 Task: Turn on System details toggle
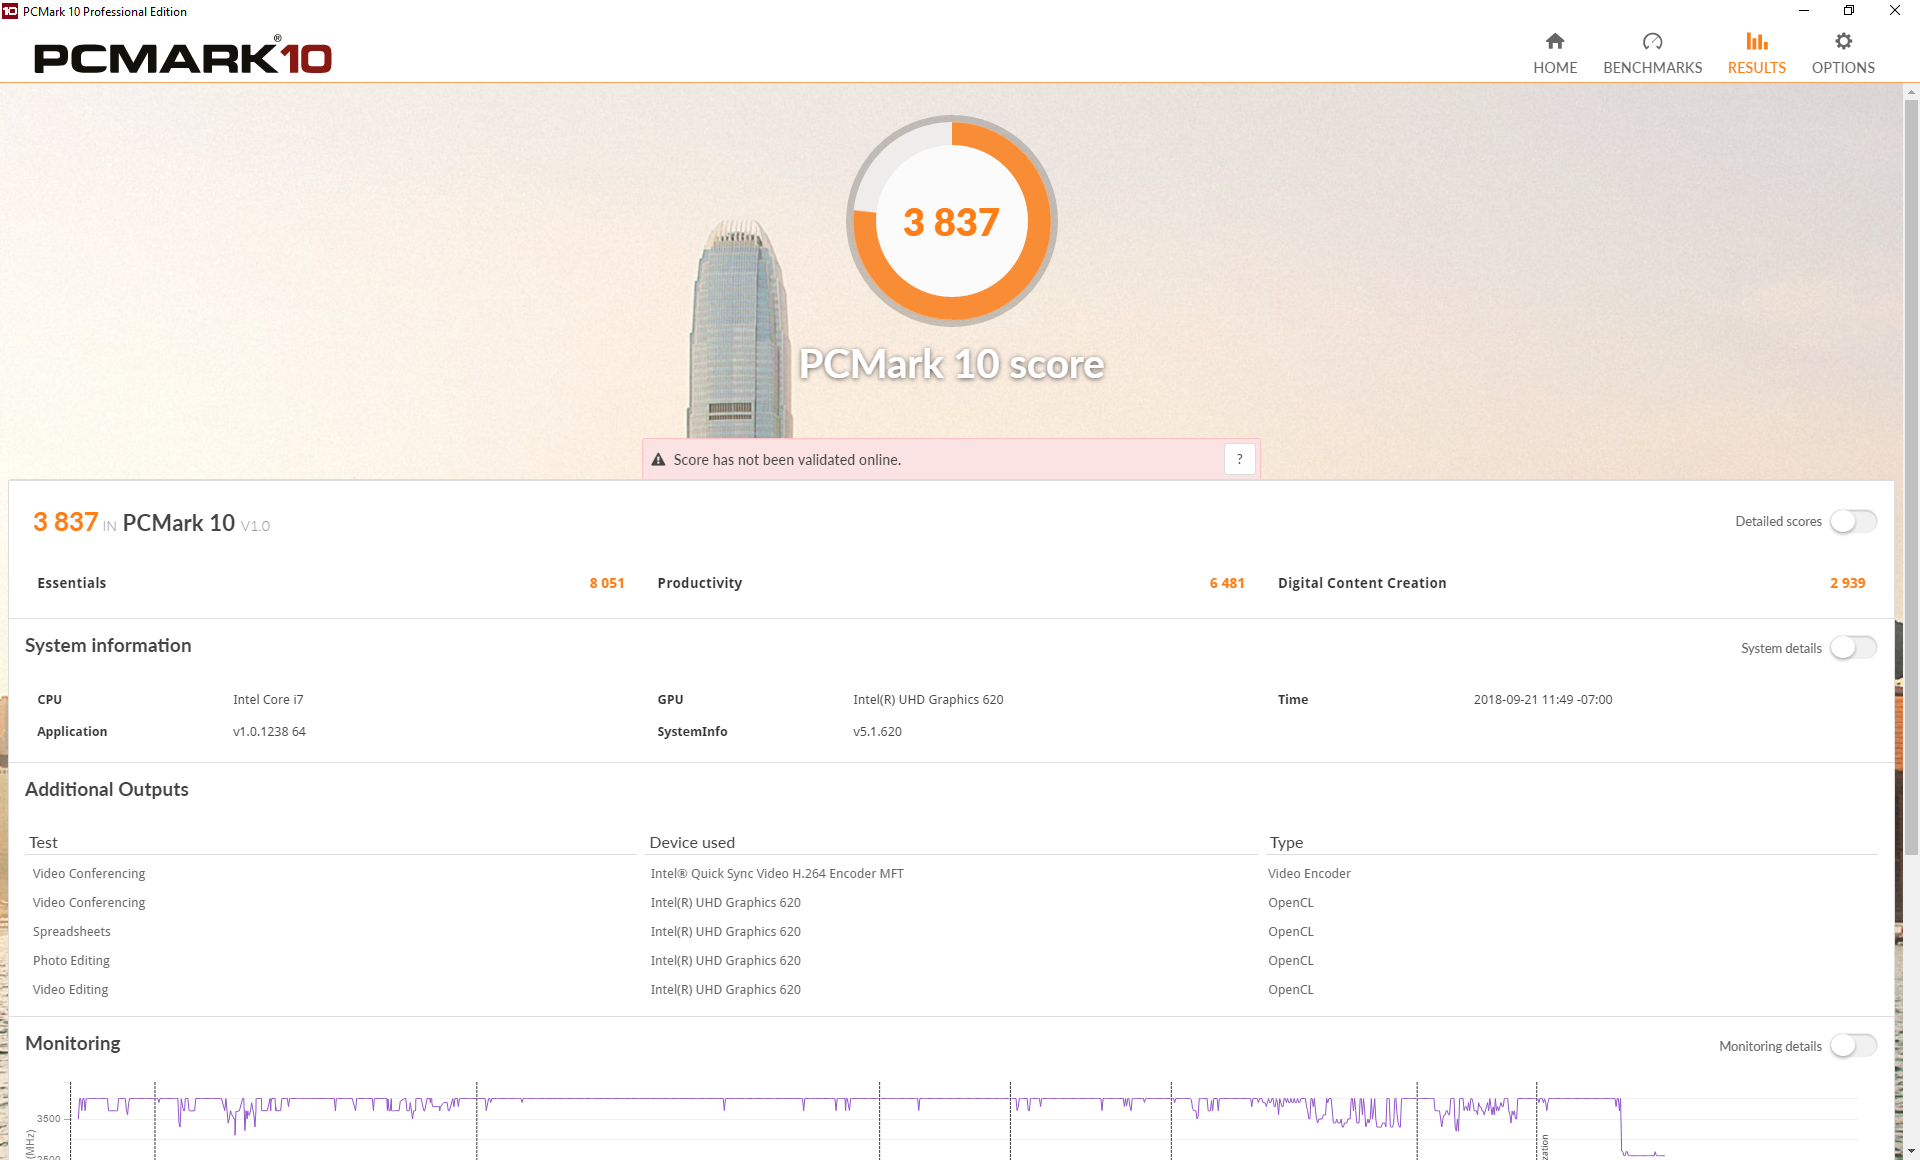click(x=1853, y=648)
